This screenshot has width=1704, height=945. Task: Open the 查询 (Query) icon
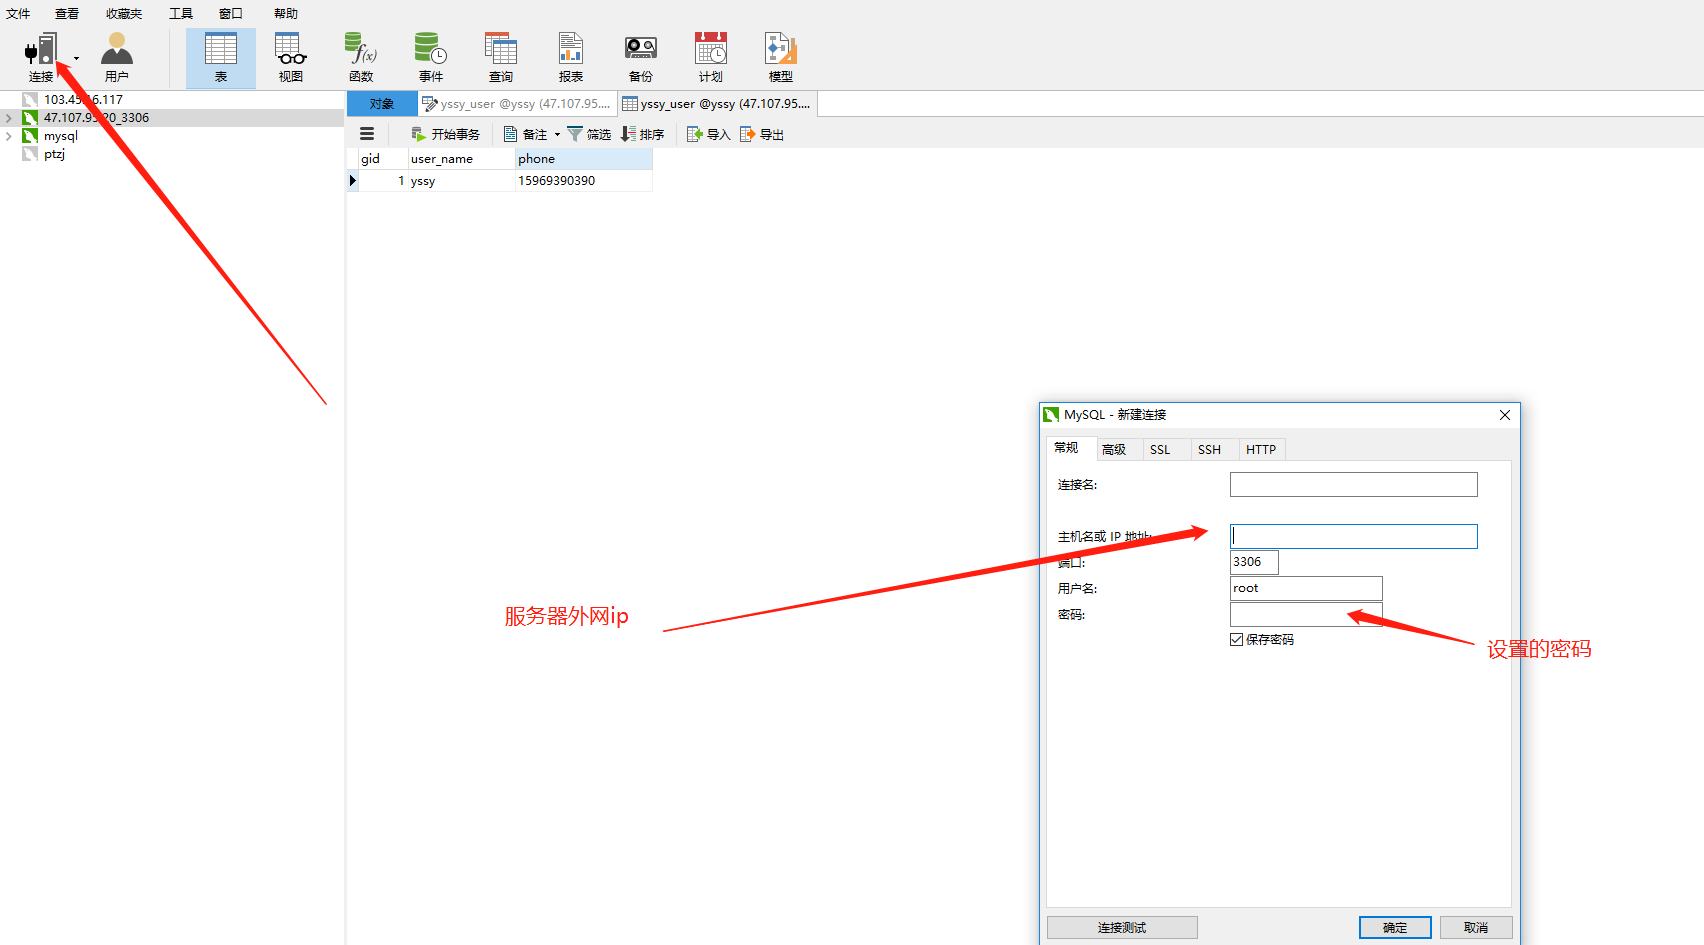pos(501,57)
